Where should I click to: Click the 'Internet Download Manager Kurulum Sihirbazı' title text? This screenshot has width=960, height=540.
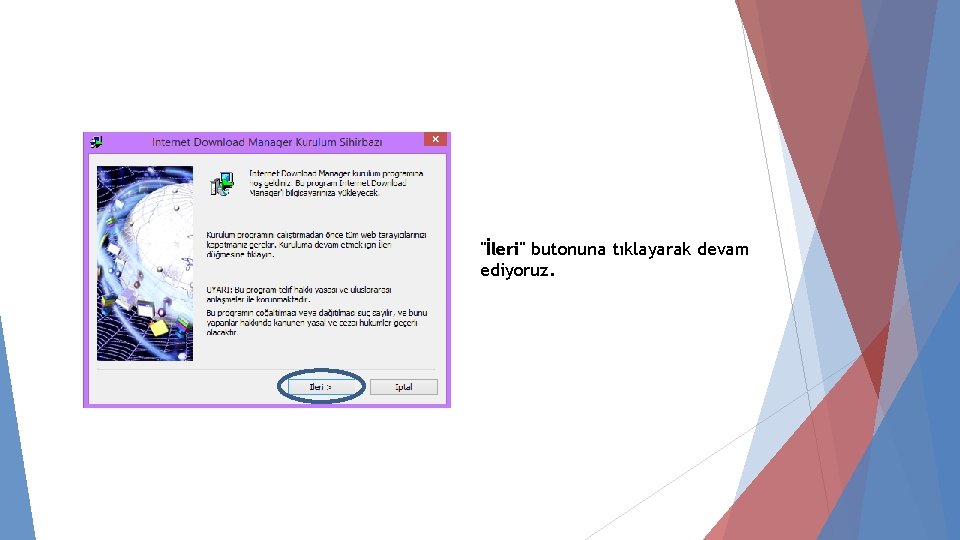(x=267, y=142)
